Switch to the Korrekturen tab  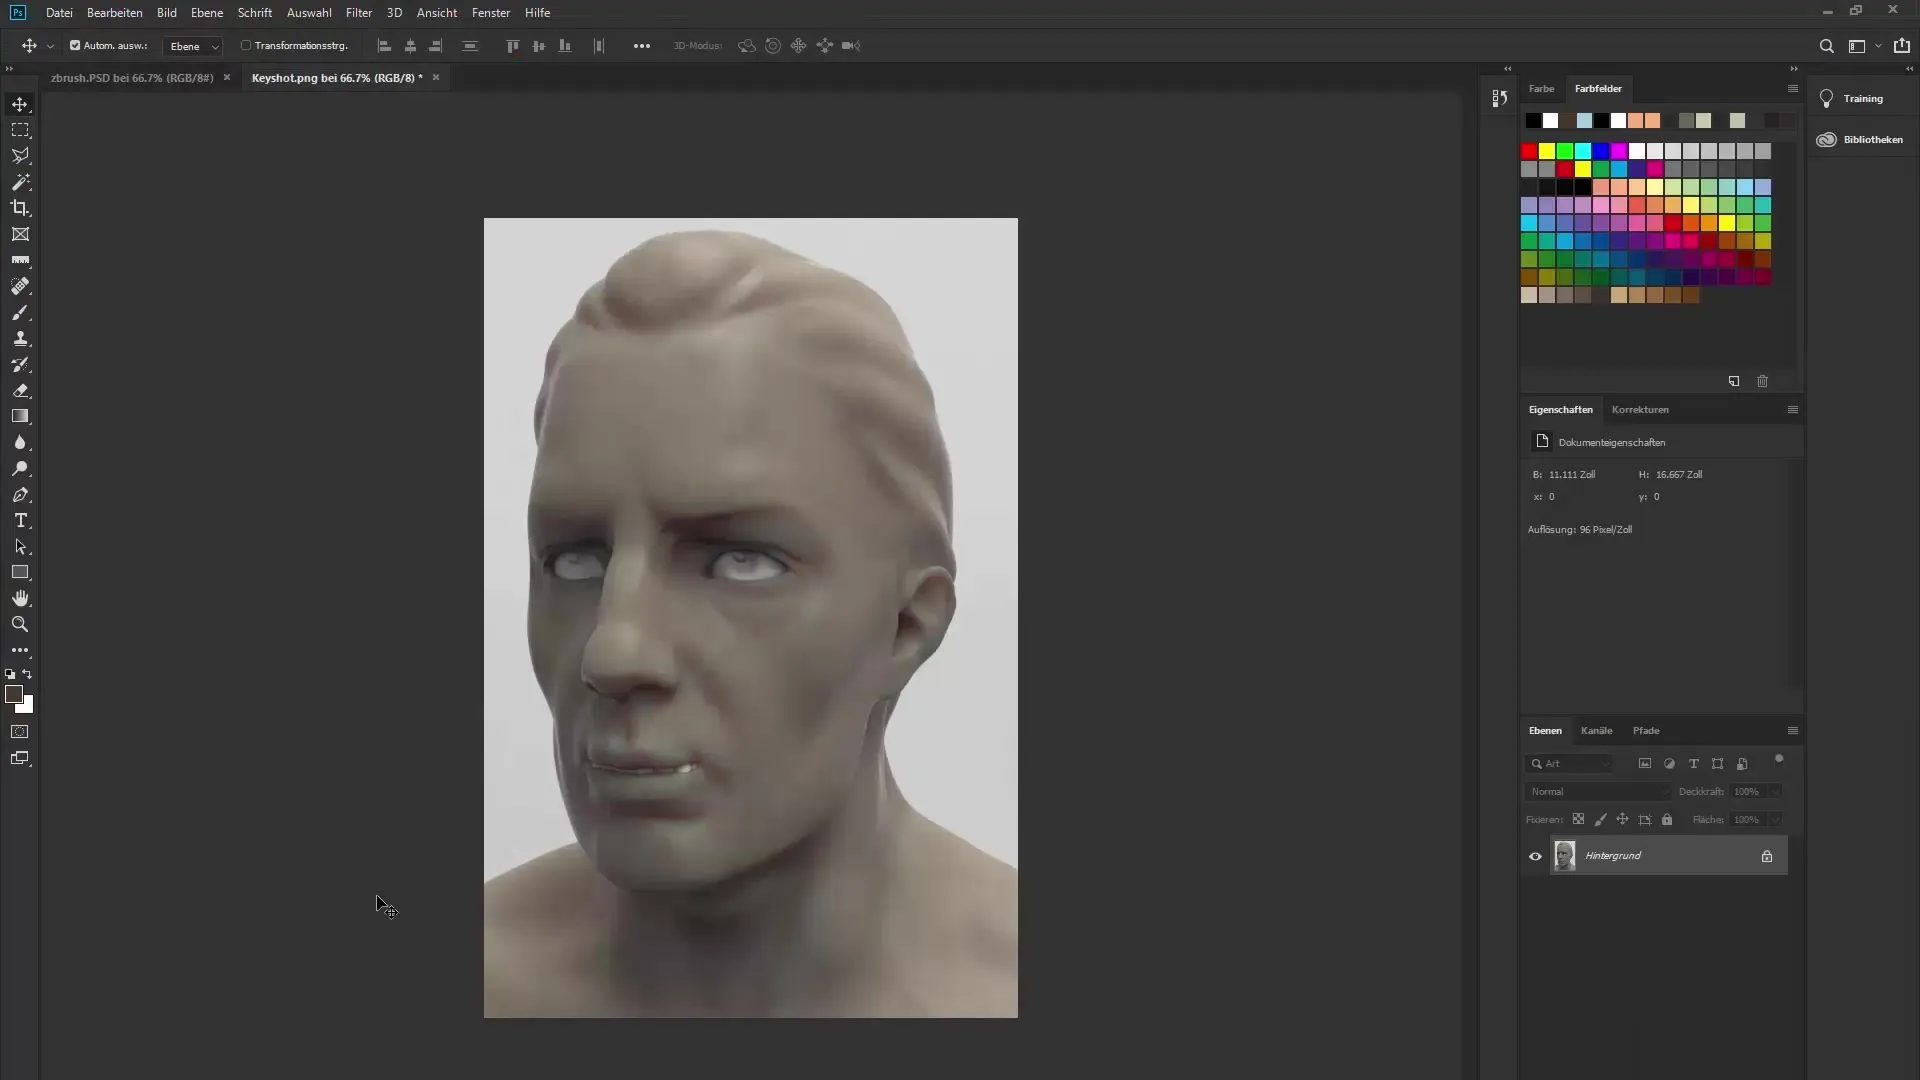coord(1640,409)
